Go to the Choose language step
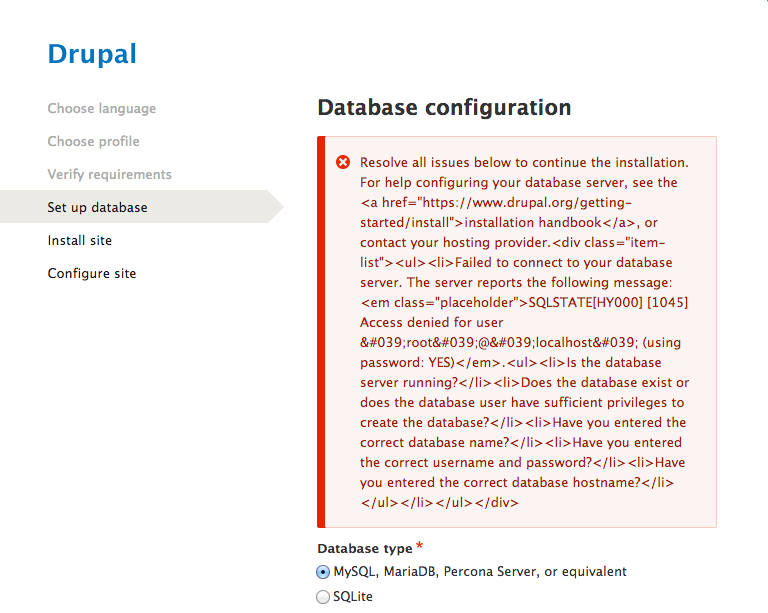This screenshot has width=768, height=613. point(102,108)
